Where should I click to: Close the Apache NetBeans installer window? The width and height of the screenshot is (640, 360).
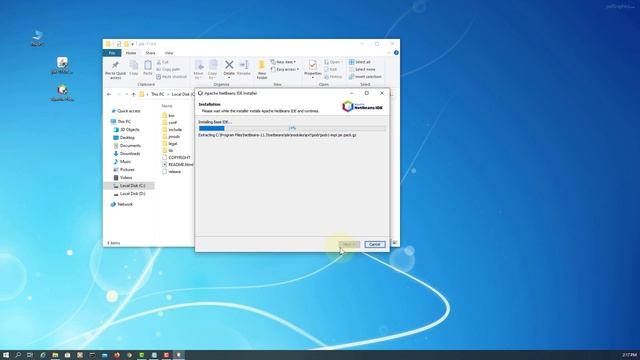click(x=382, y=93)
